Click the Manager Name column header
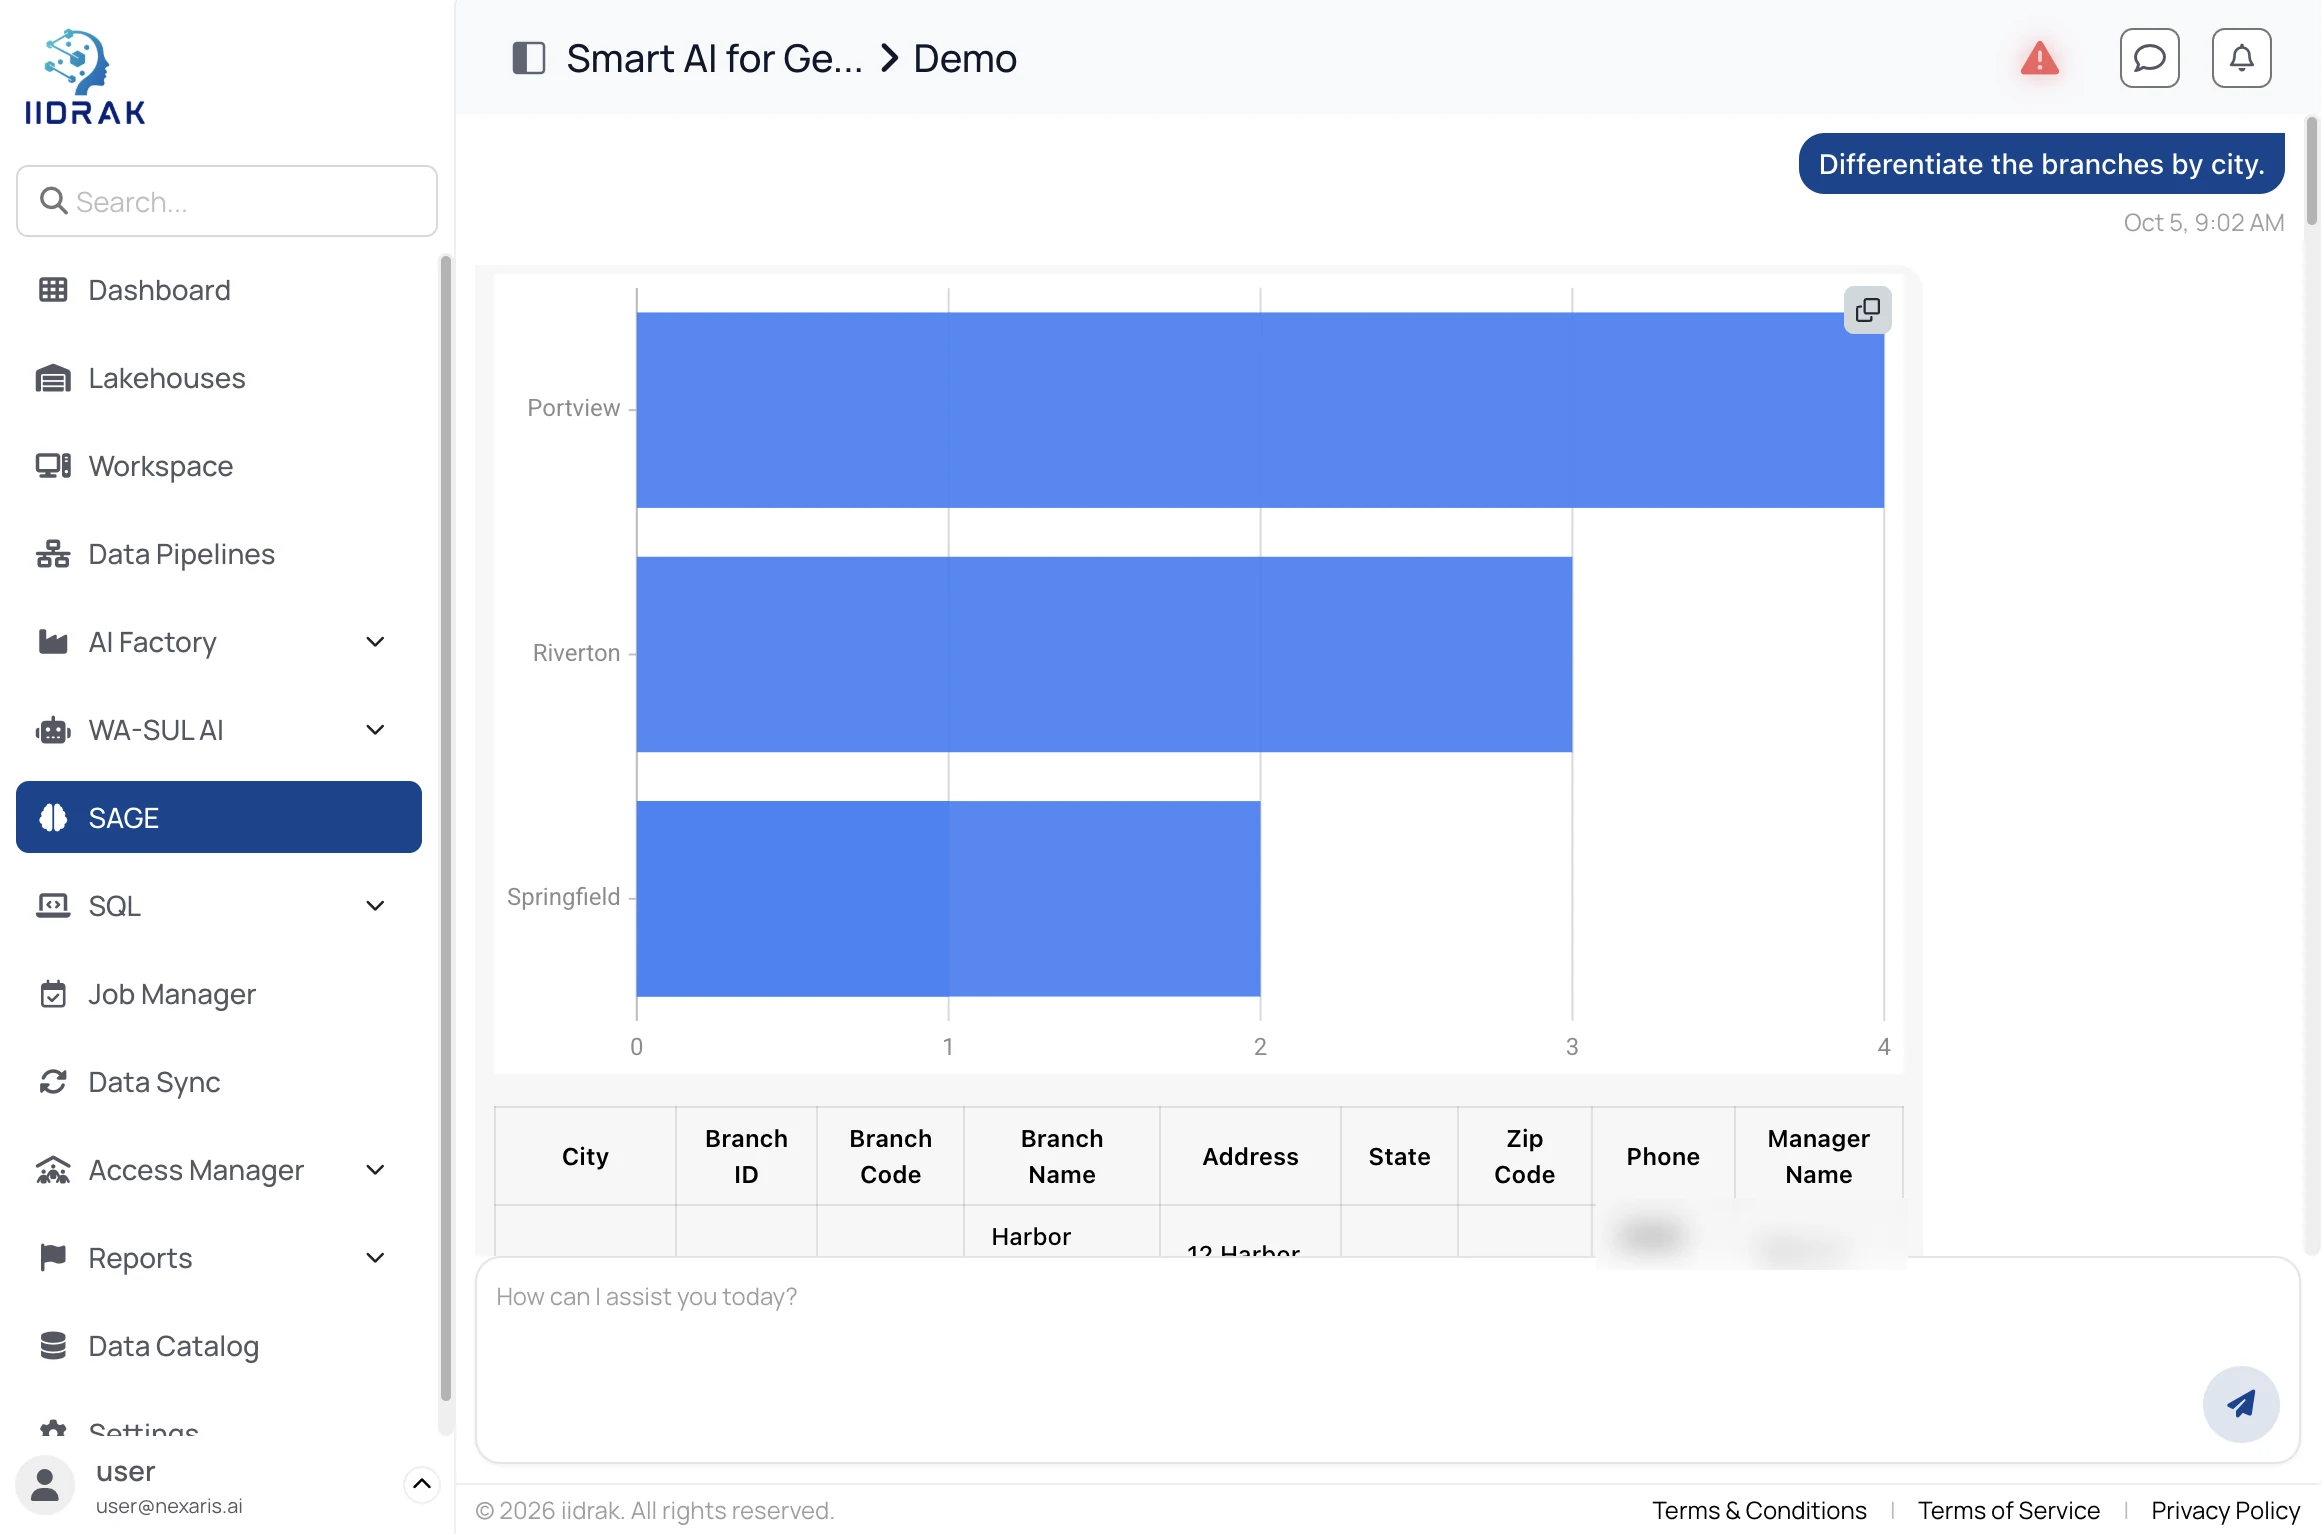Screen dimensions: 2322x1534 1818,1156
